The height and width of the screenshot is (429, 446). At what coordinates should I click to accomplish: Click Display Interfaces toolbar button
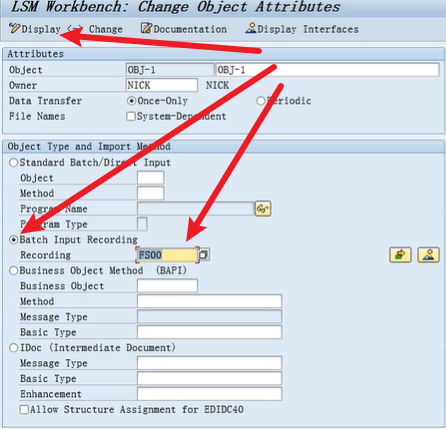(x=302, y=29)
